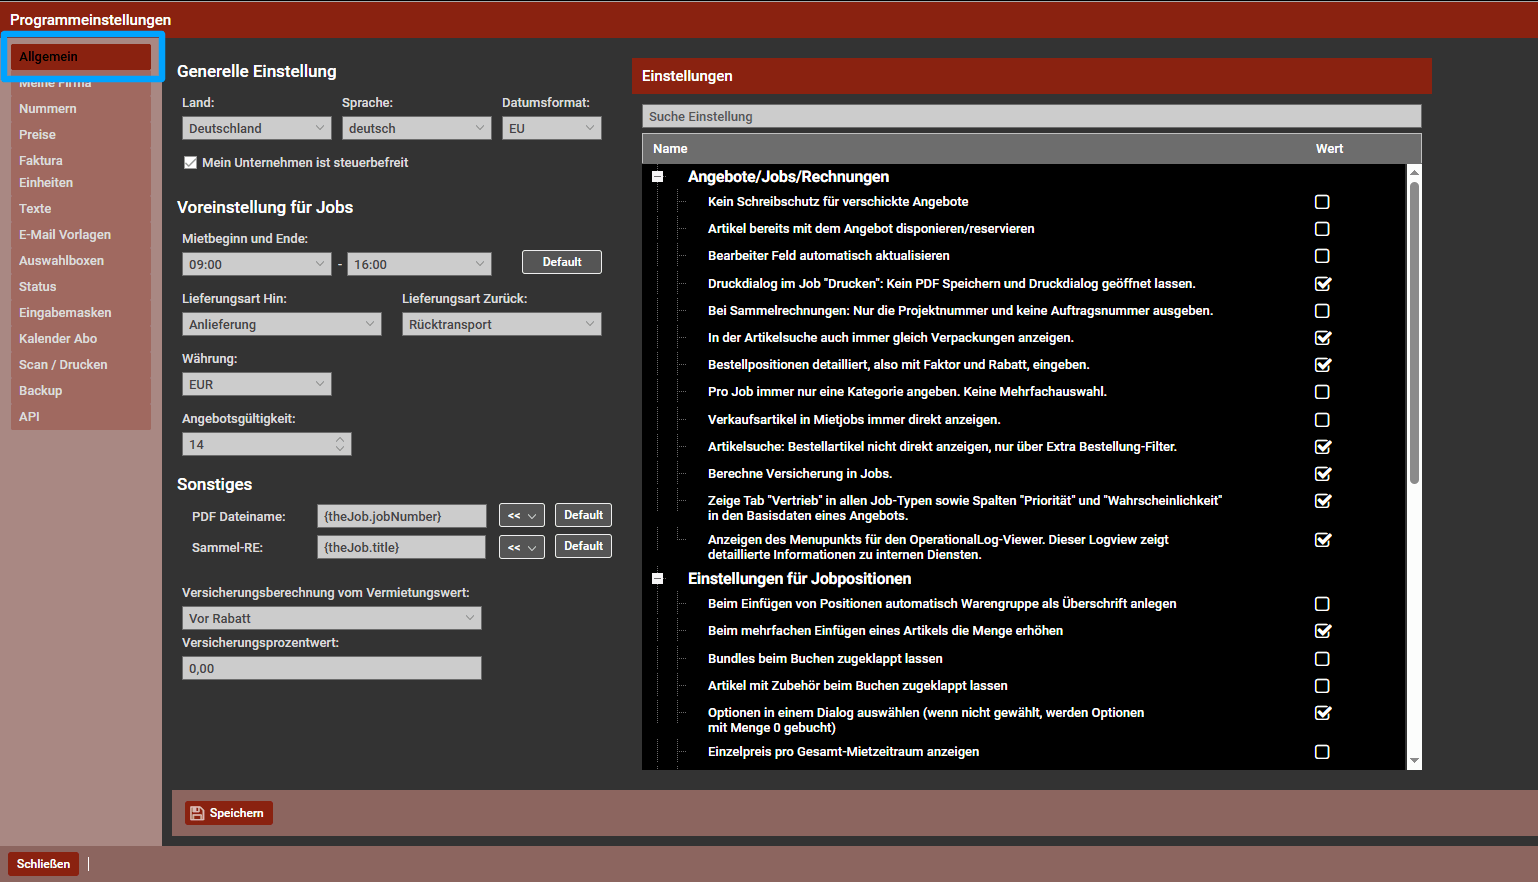Screen dimensions: 1538x882
Task: Expand the Lieferungsart Zurück dropdown
Action: (501, 324)
